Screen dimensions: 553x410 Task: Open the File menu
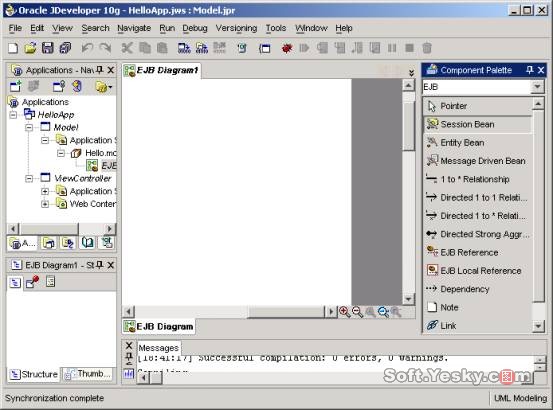coord(15,28)
